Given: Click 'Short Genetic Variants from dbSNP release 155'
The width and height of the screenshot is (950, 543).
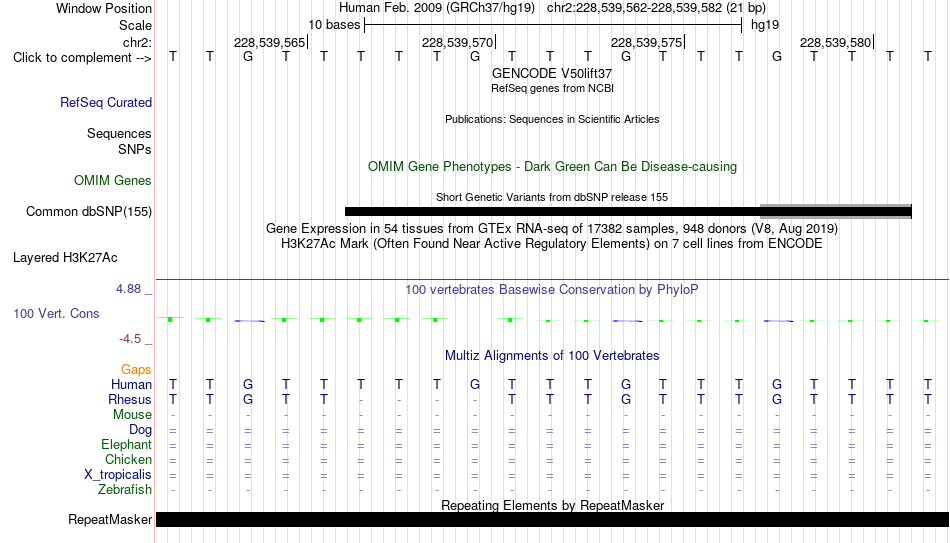Looking at the screenshot, I should tap(552, 197).
